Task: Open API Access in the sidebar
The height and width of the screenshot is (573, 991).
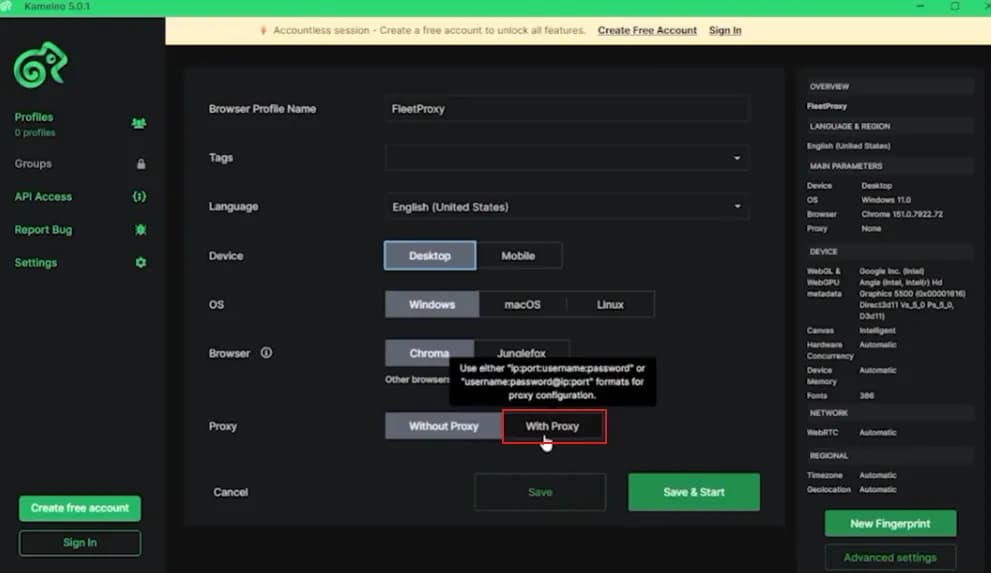Action: 43,196
